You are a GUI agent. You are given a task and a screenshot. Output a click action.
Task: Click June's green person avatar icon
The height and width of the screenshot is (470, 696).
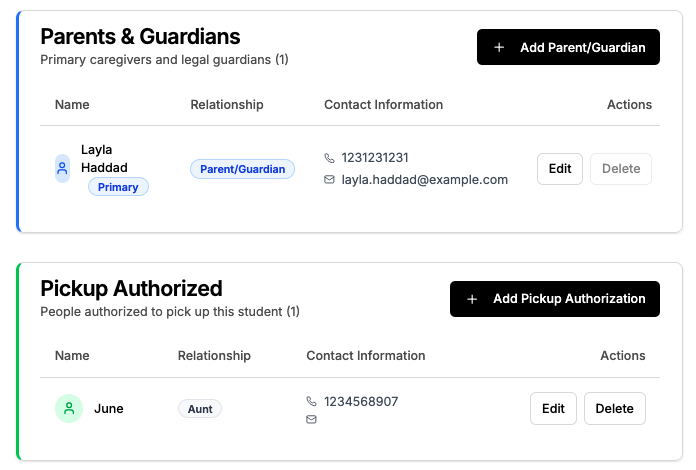pos(69,408)
